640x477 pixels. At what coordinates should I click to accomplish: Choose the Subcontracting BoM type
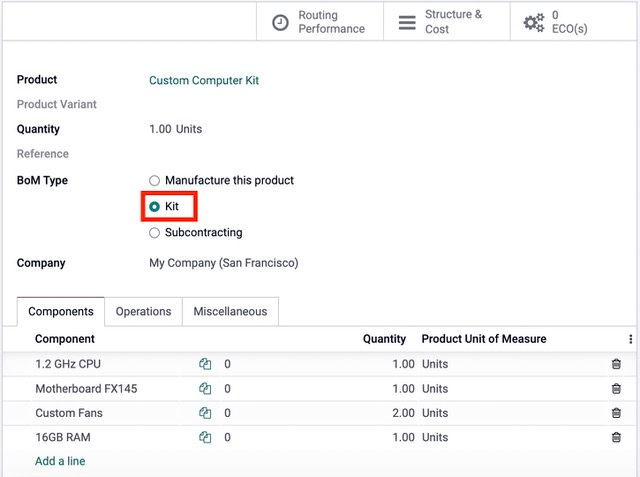point(154,233)
